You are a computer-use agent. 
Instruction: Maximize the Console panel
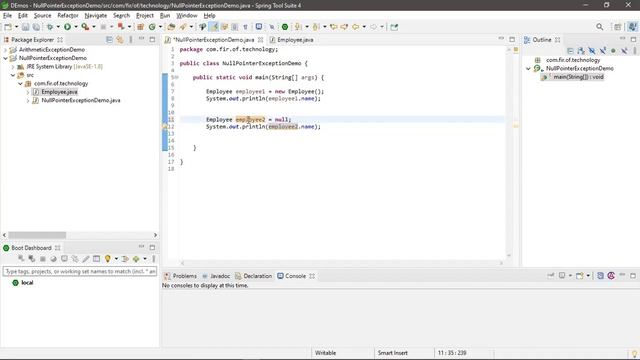click(633, 276)
